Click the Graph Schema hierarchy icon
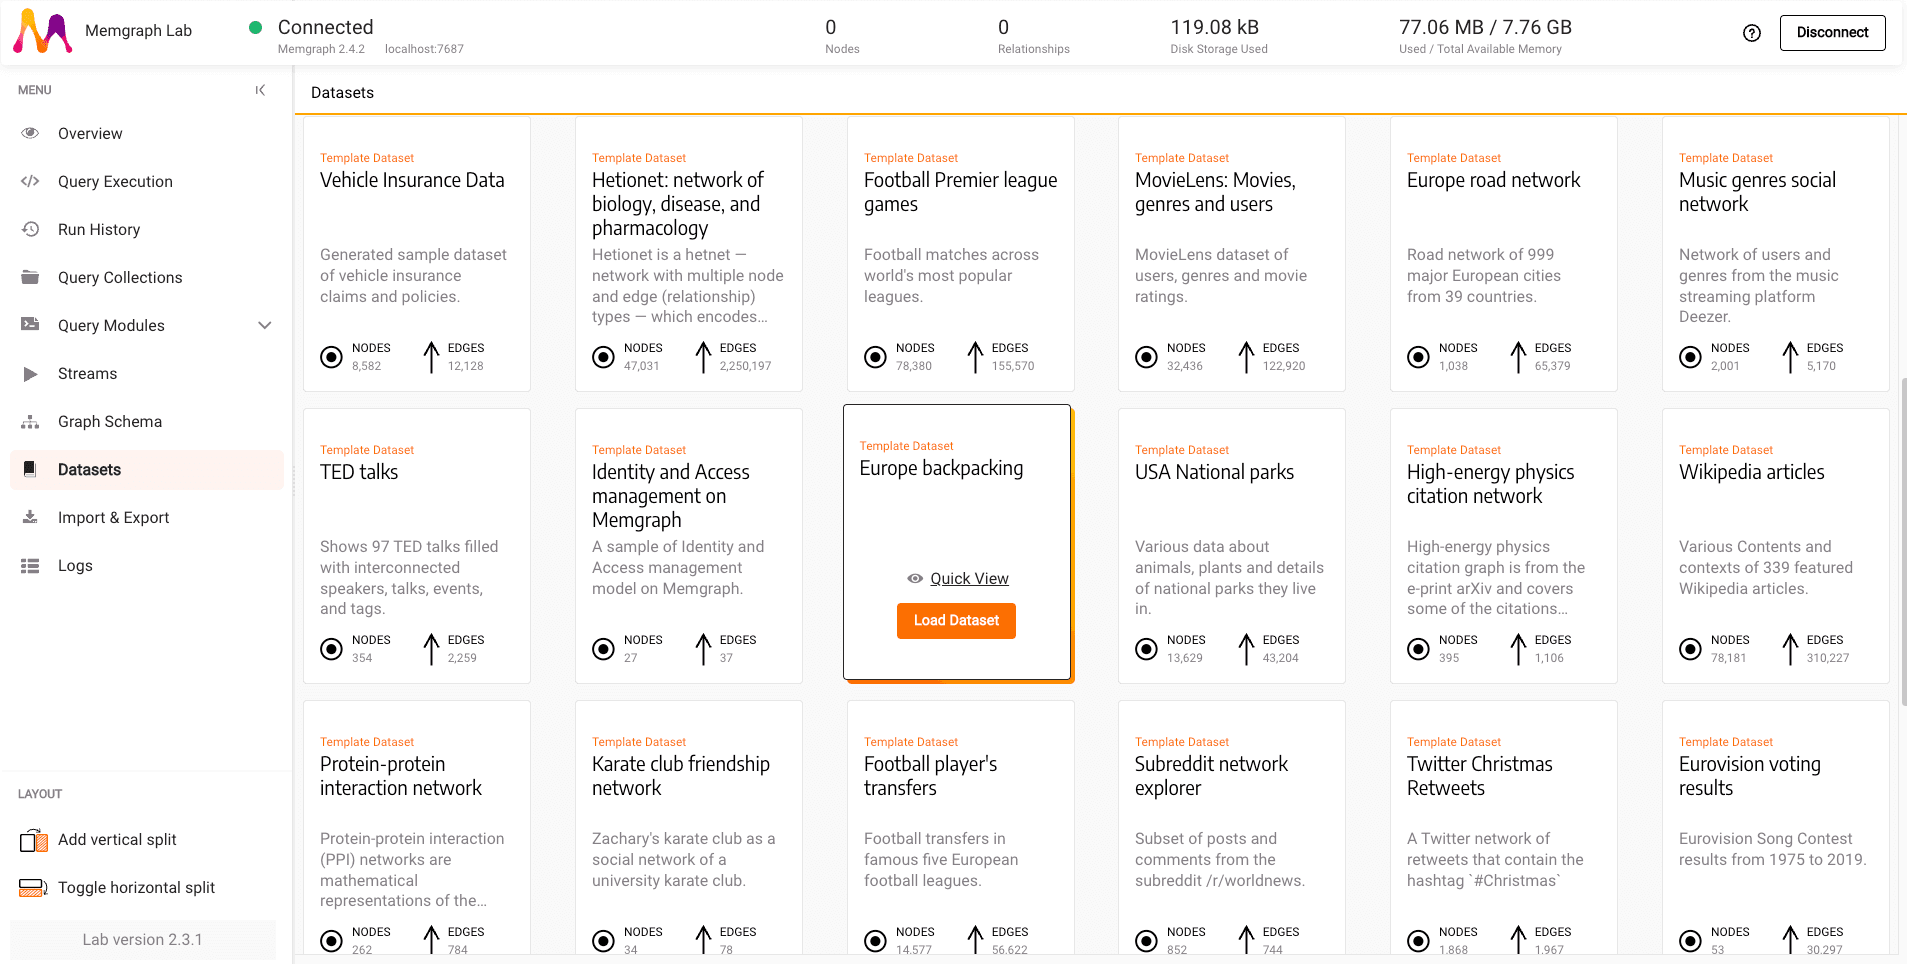Viewport: 1907px width, 964px height. (31, 422)
